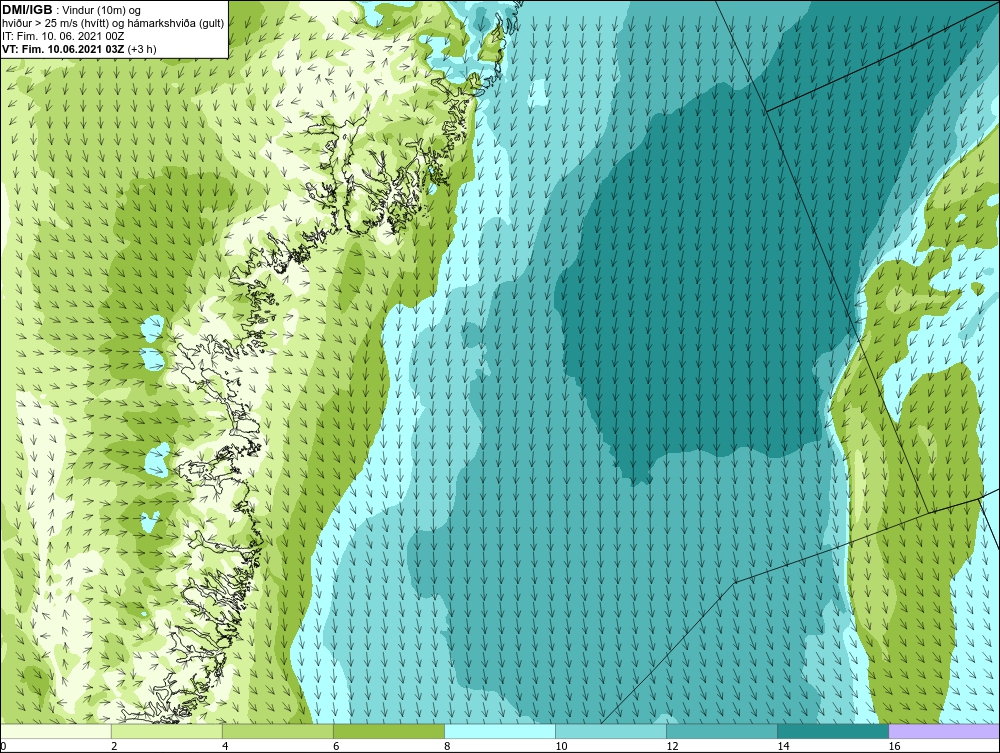Click the legend value '4'
The height and width of the screenshot is (753, 1000).
coord(225,746)
